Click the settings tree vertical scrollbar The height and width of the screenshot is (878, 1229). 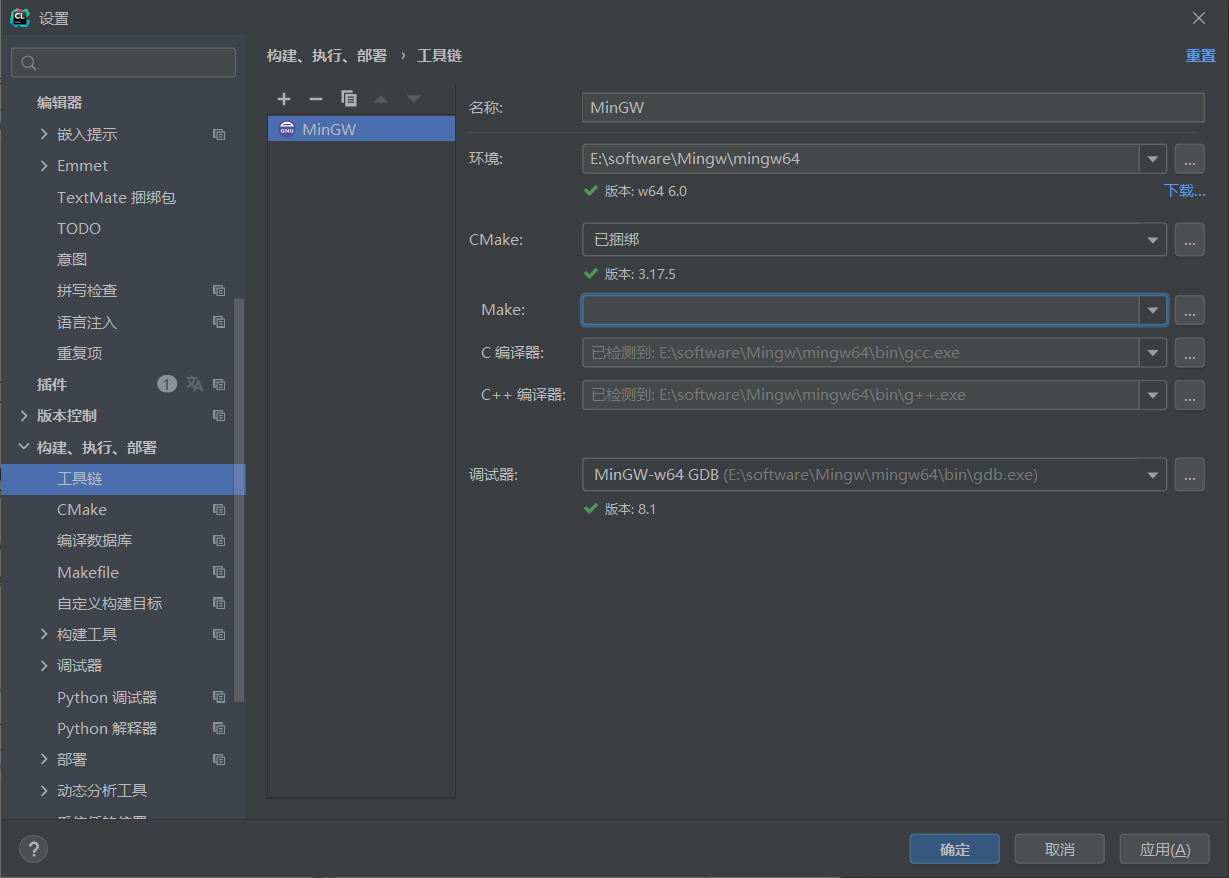[239, 500]
